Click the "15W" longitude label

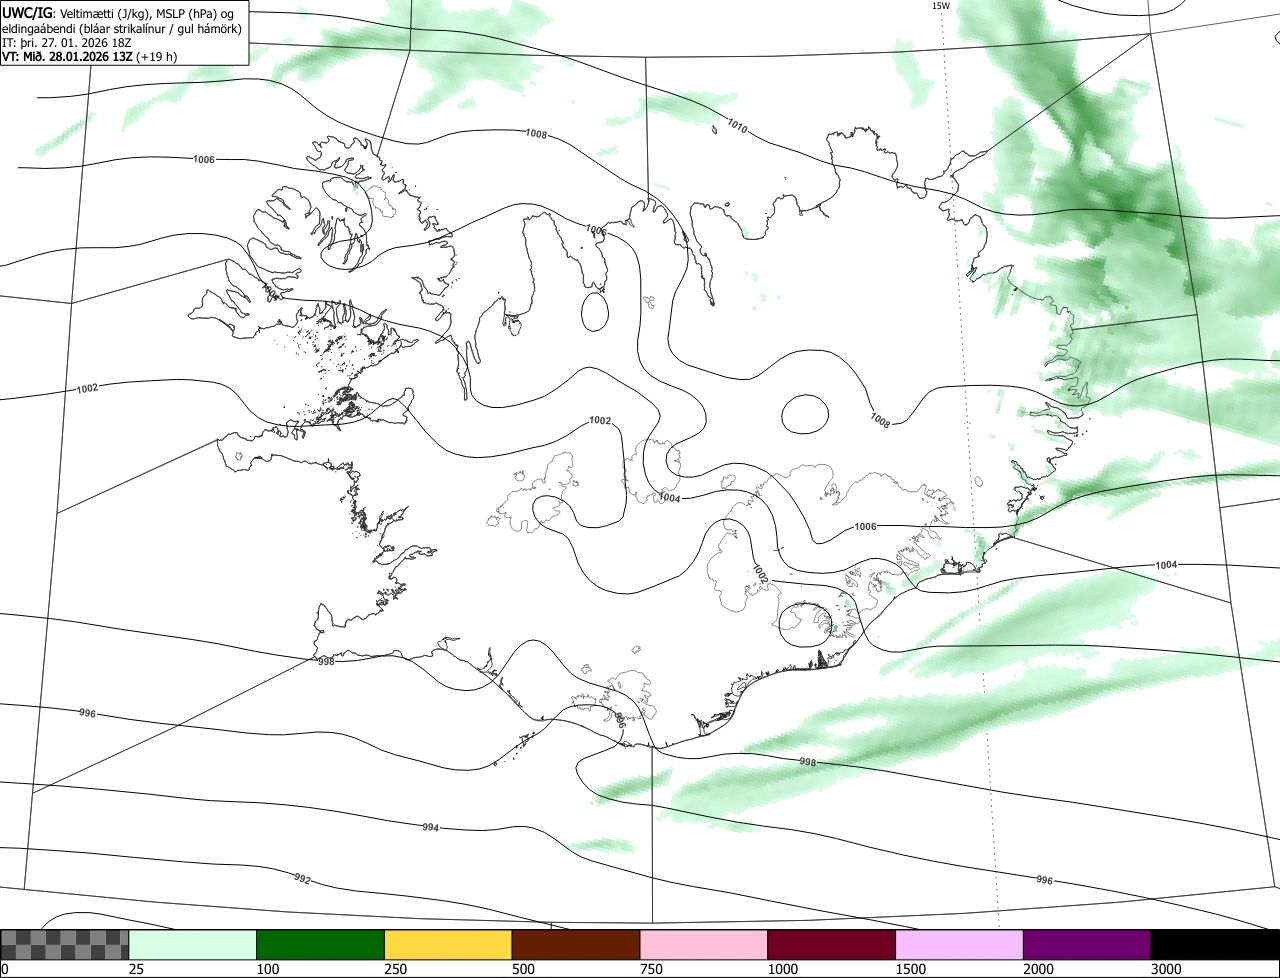coord(940,6)
